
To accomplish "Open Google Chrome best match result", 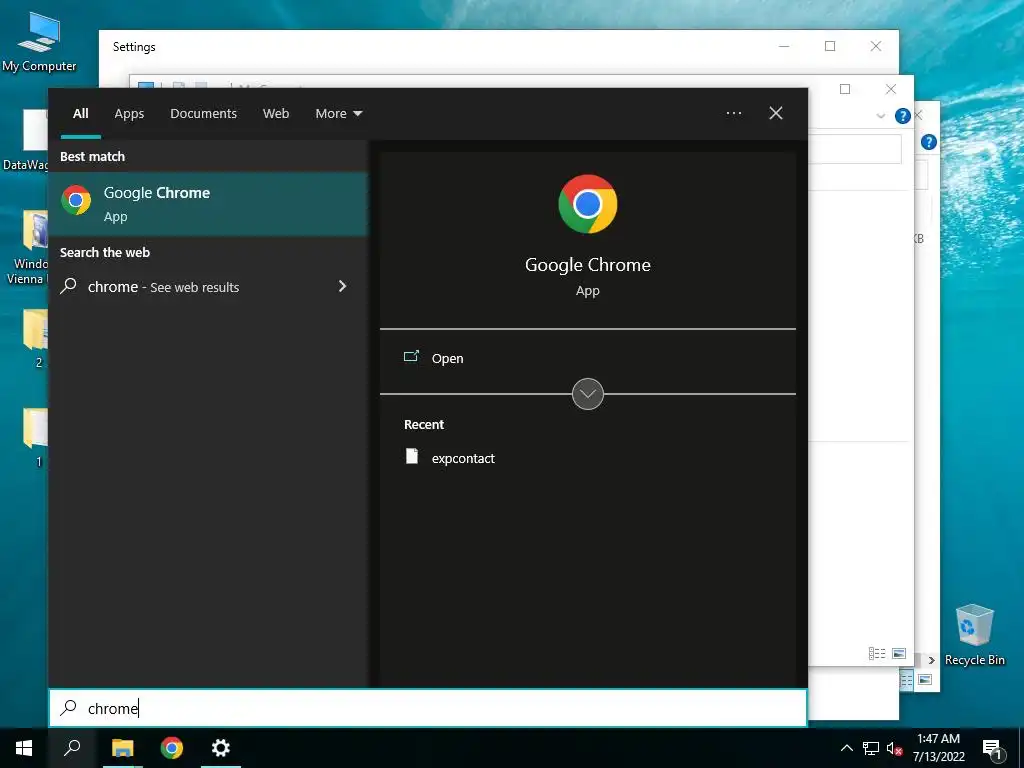I will point(208,204).
